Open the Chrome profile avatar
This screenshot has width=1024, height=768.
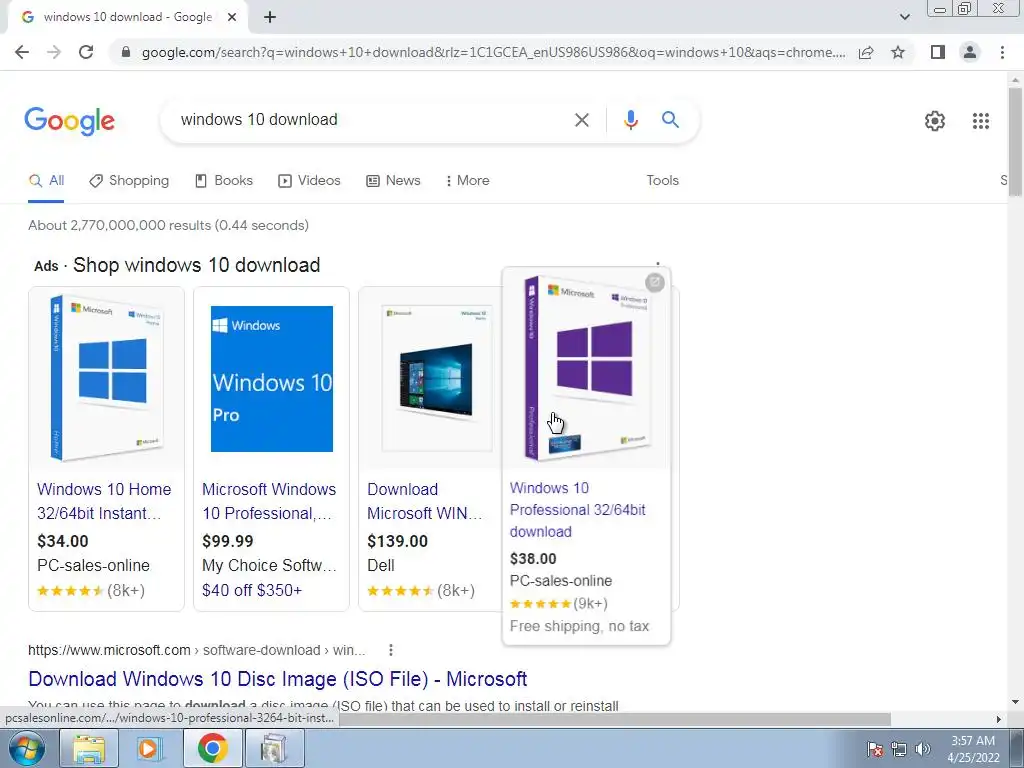(970, 52)
